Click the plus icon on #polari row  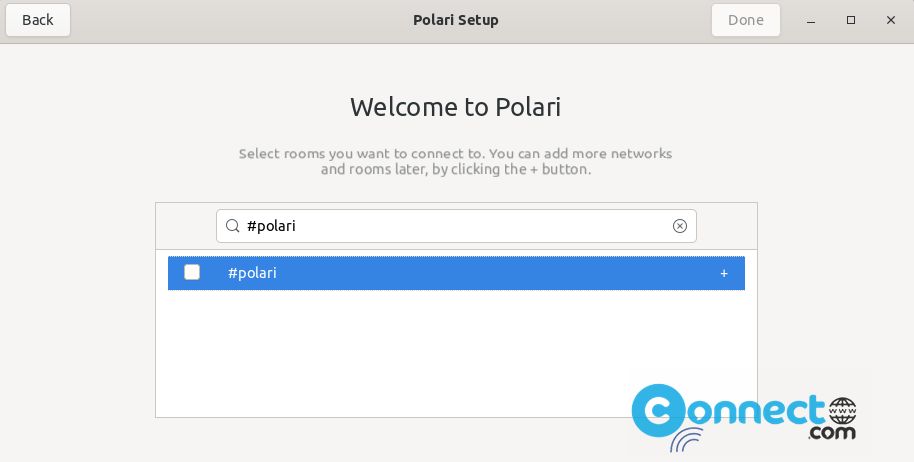tap(724, 273)
